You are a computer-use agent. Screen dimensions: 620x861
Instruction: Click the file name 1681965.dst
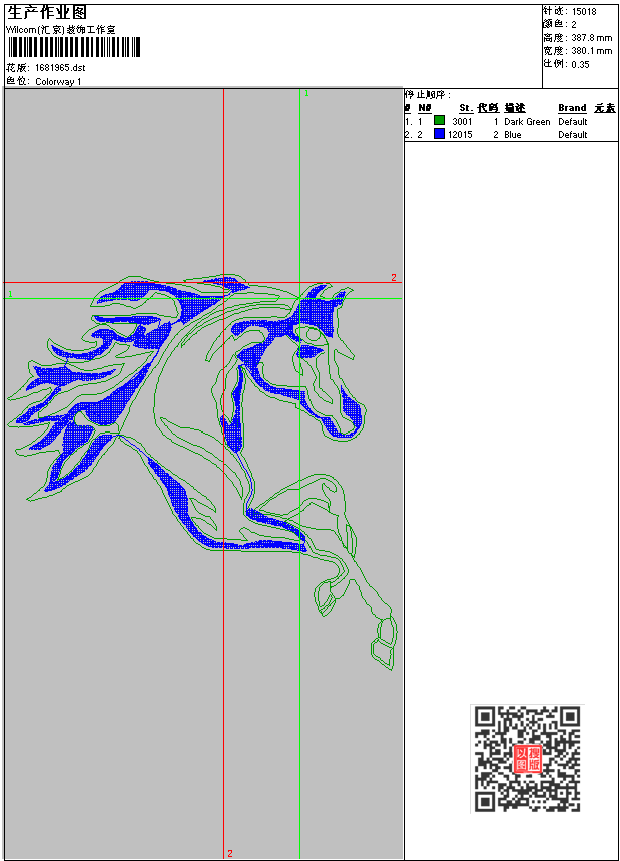(x=60, y=68)
